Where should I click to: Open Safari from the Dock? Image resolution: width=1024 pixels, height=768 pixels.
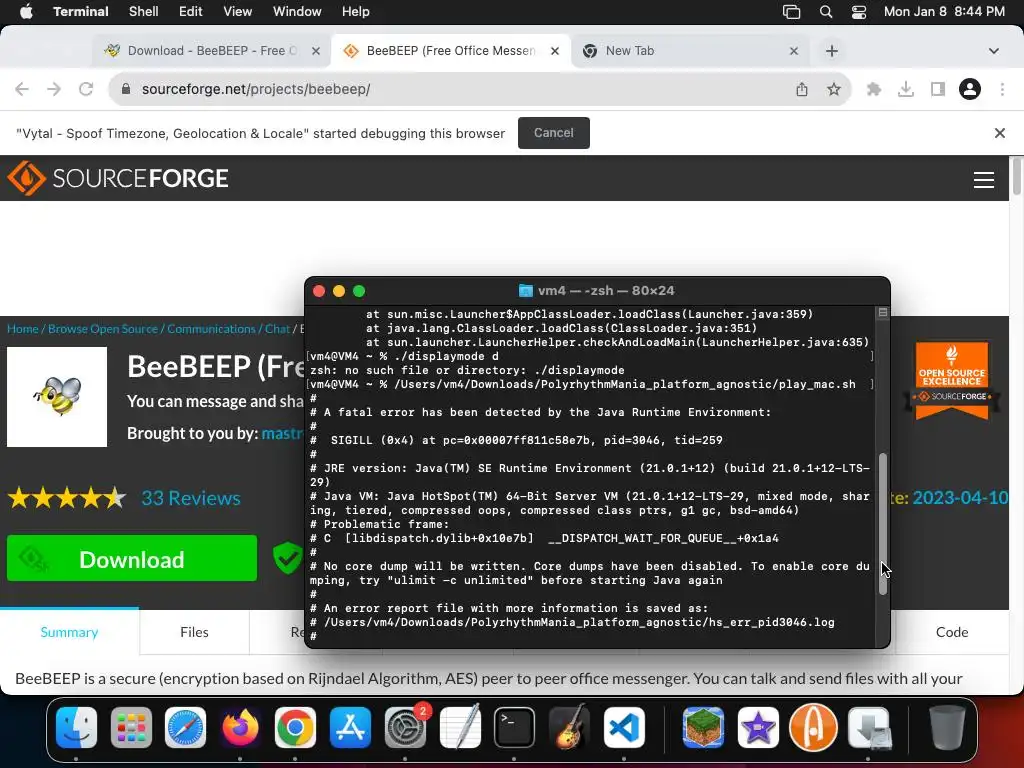click(x=185, y=727)
